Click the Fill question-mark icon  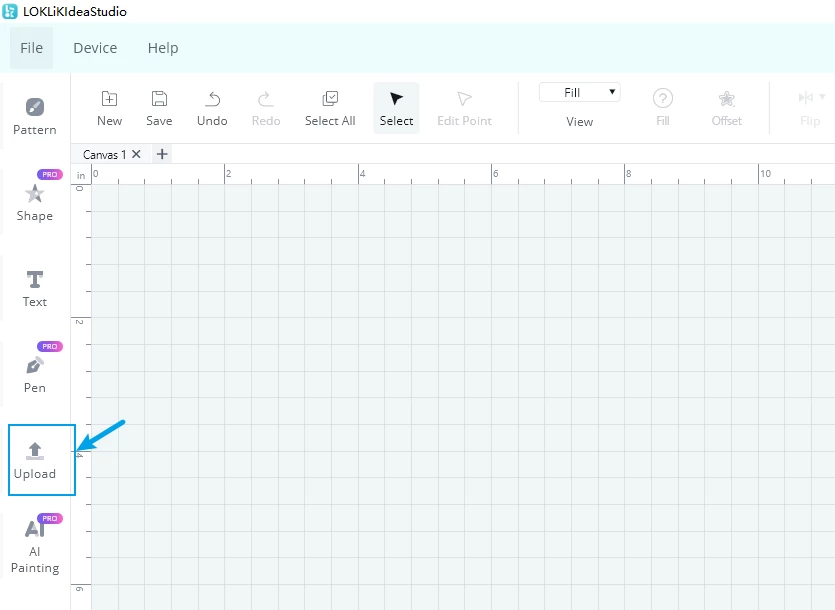click(663, 99)
